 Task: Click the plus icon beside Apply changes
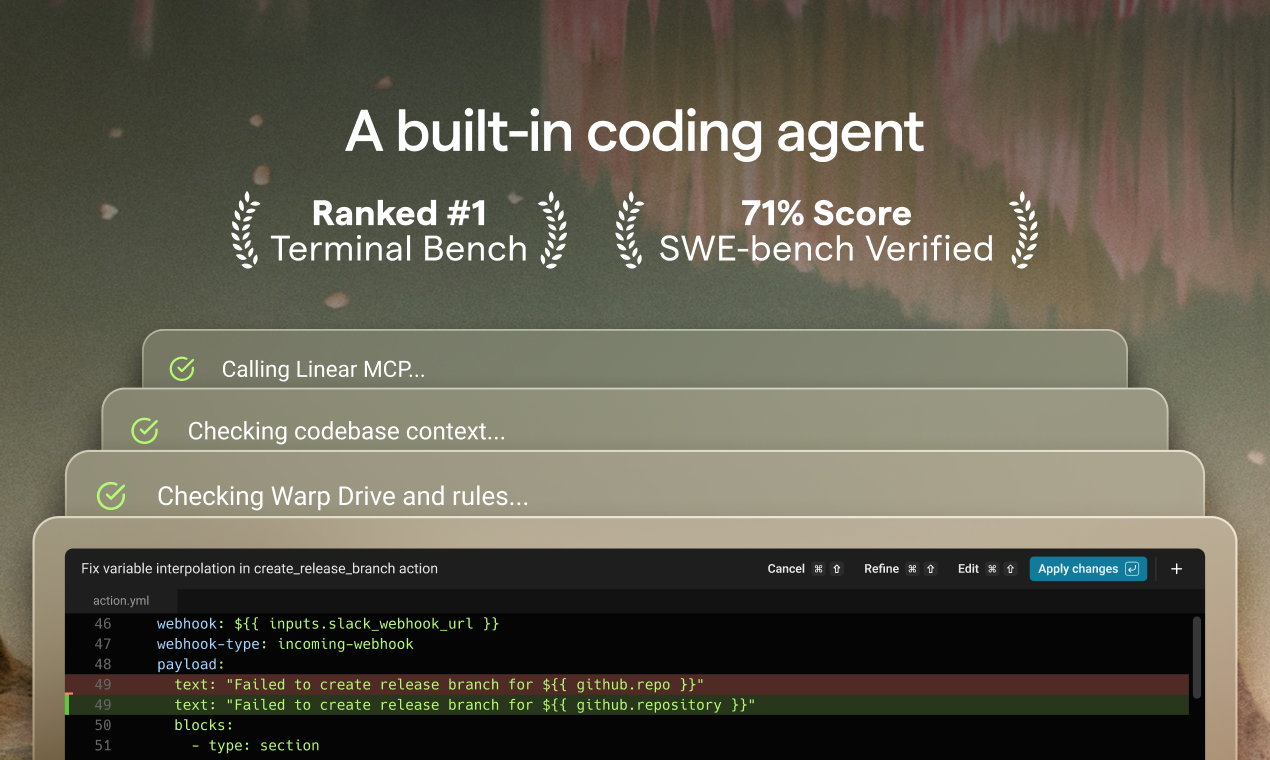click(x=1176, y=569)
